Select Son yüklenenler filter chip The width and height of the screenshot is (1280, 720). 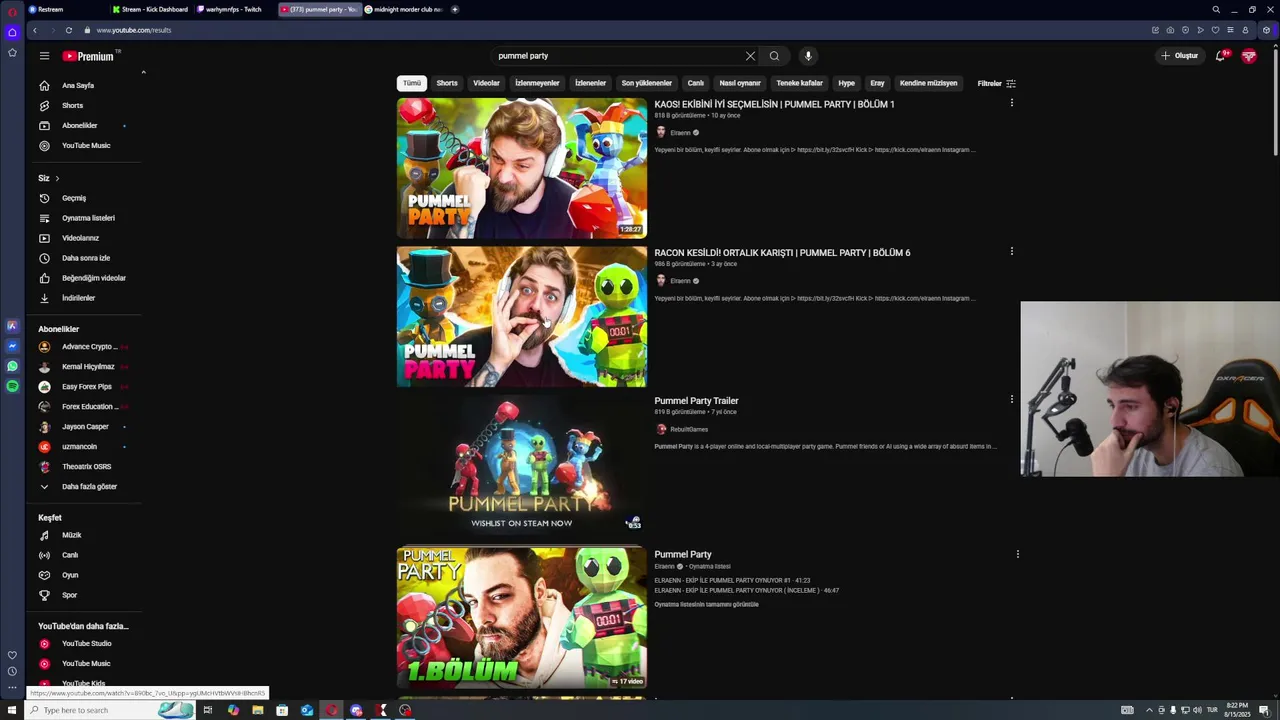click(647, 83)
